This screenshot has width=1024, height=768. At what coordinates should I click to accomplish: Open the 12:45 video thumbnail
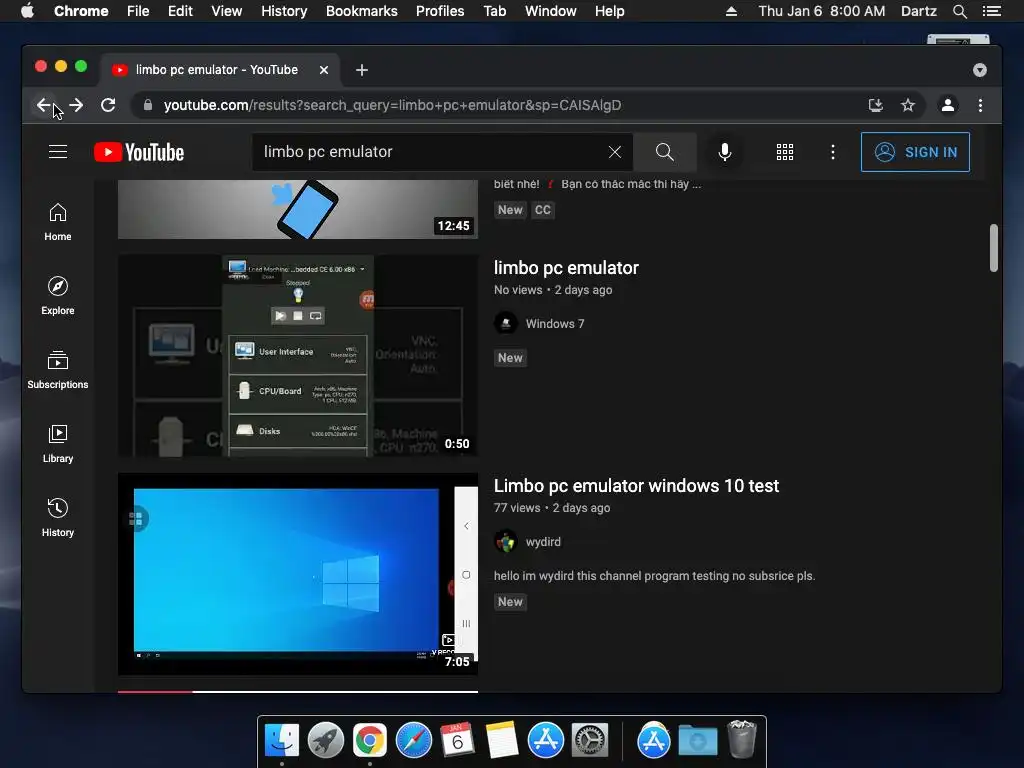coord(298,209)
